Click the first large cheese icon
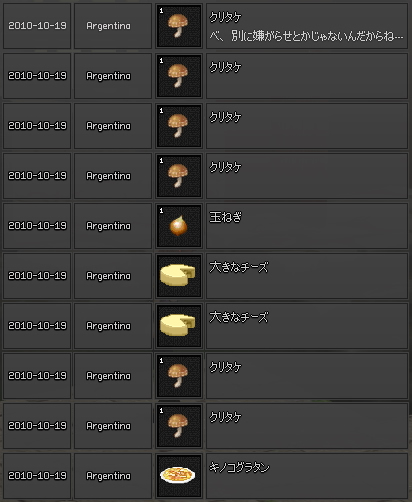Screen dimensions: 412x502 coord(179,276)
